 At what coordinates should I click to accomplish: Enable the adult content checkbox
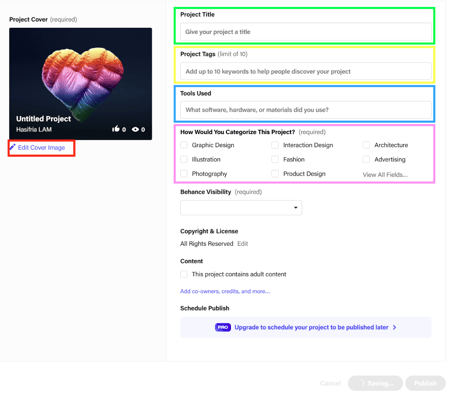tap(184, 274)
